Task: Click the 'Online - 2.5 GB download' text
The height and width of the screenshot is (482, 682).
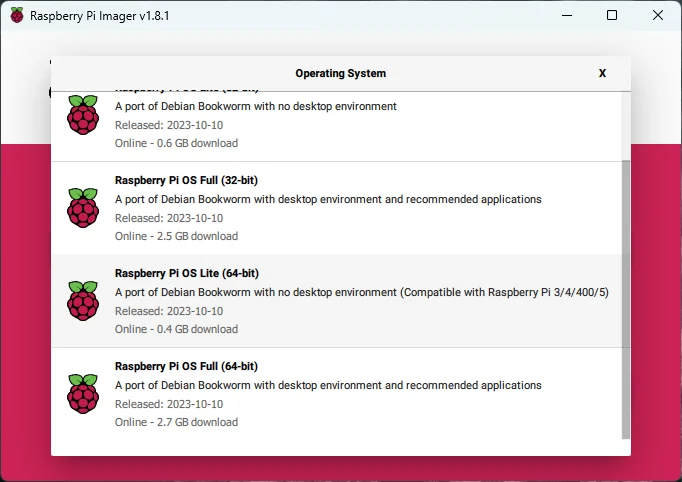Action: (176, 236)
